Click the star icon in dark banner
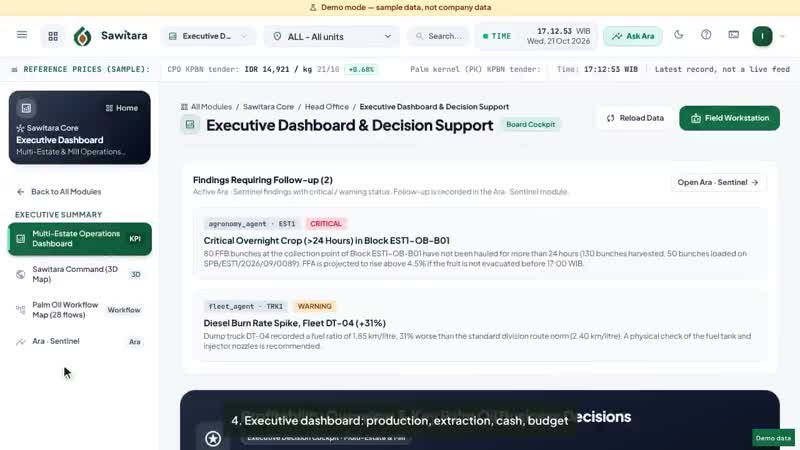This screenshot has height=450, width=800. 213,438
